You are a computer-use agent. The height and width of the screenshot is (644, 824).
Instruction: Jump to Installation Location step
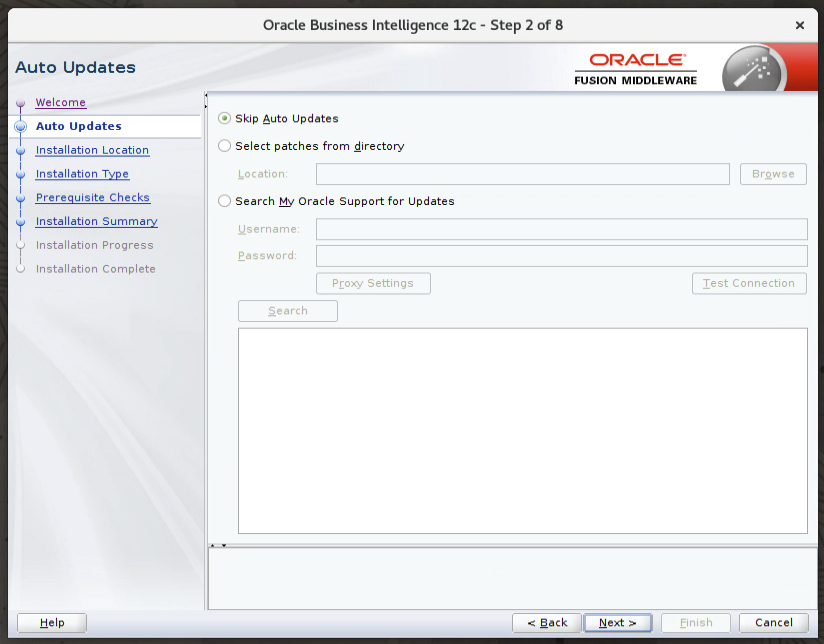point(92,150)
